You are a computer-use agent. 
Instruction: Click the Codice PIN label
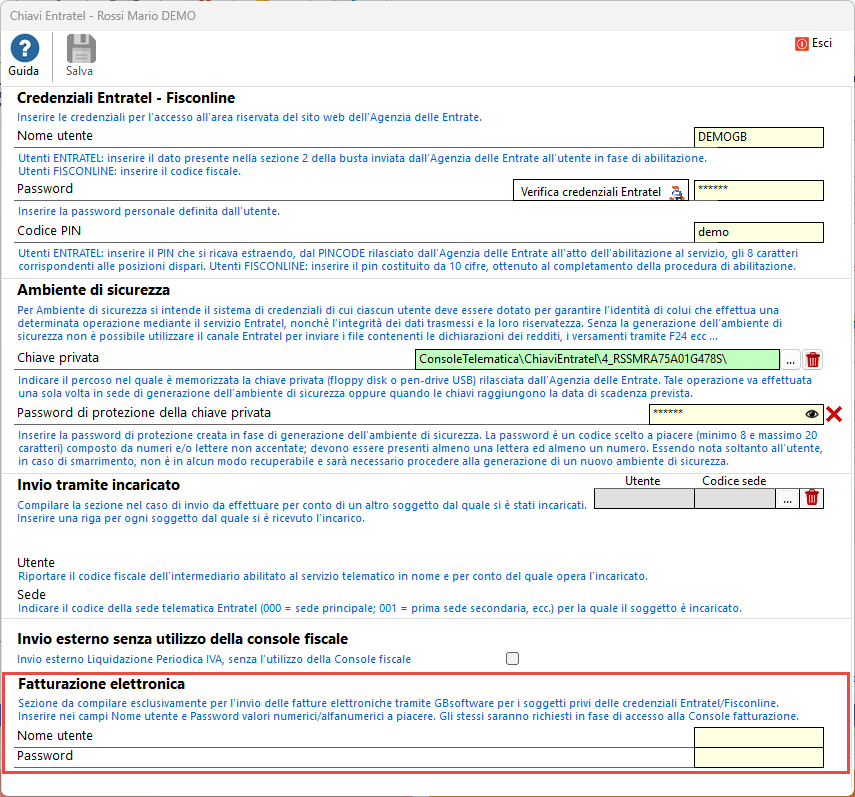coord(49,231)
